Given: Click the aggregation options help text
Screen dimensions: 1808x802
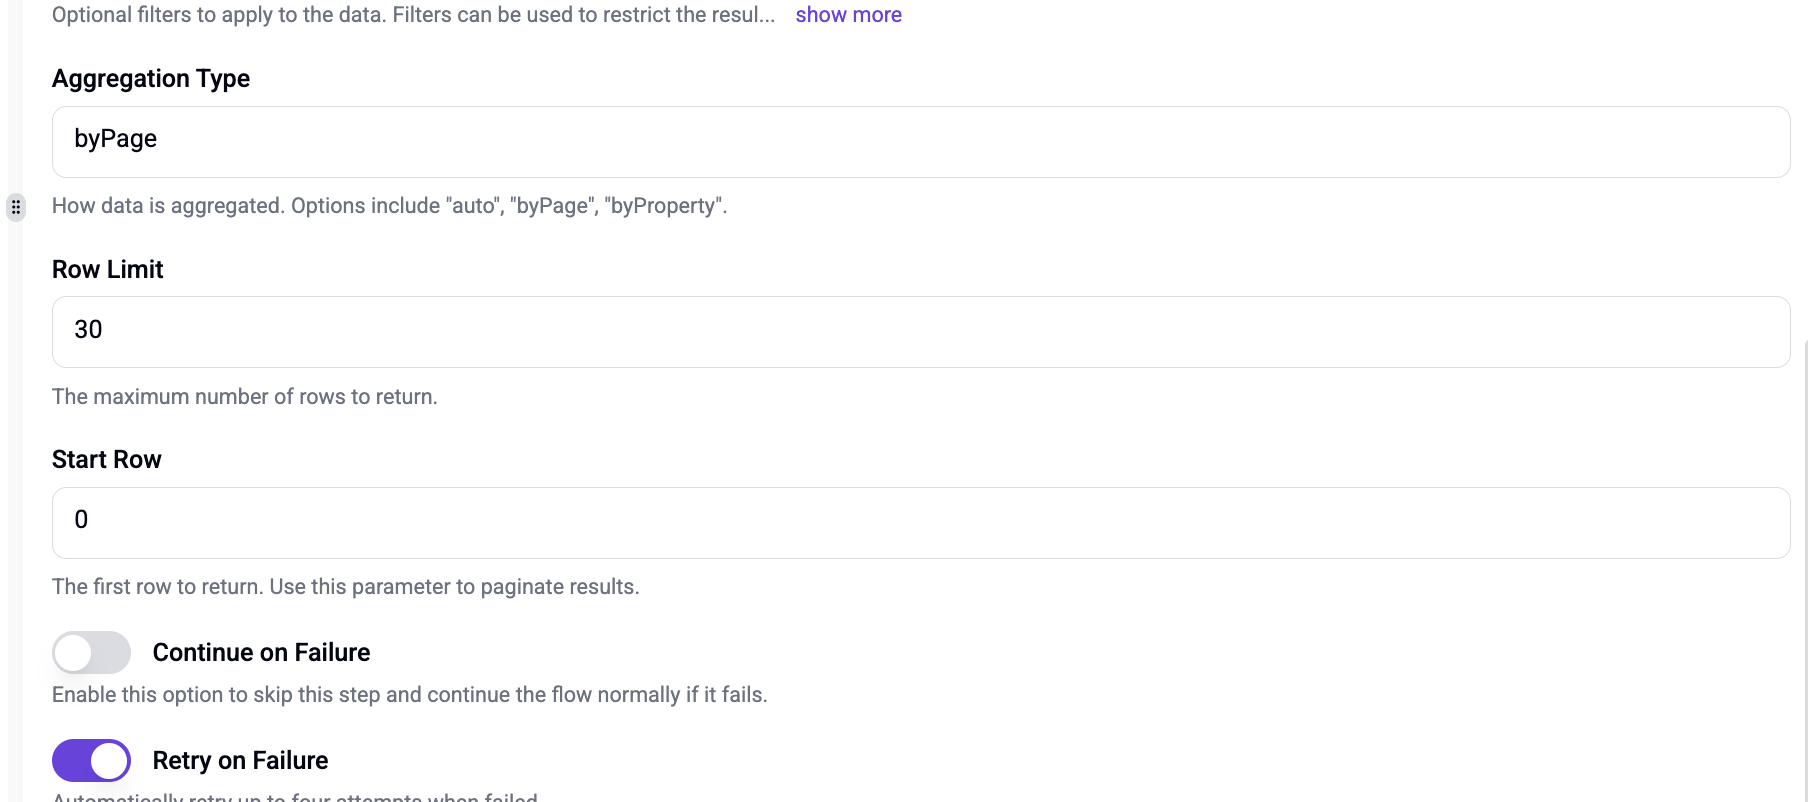Looking at the screenshot, I should [390, 206].
